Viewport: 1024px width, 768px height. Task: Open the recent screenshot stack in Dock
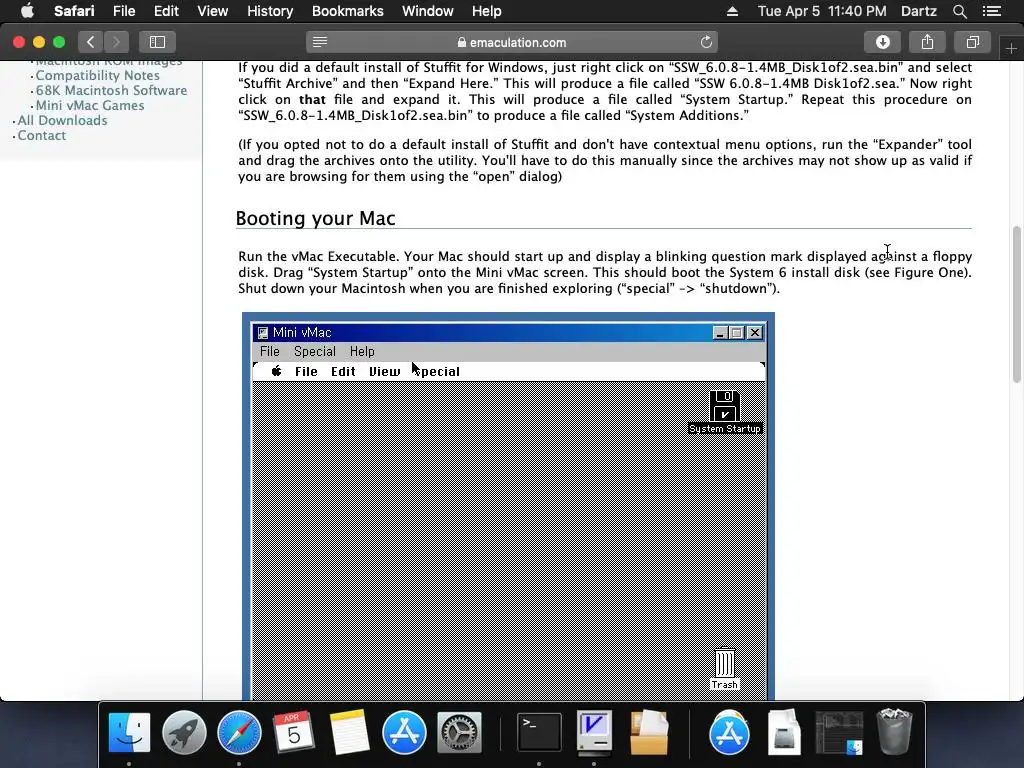(x=839, y=732)
